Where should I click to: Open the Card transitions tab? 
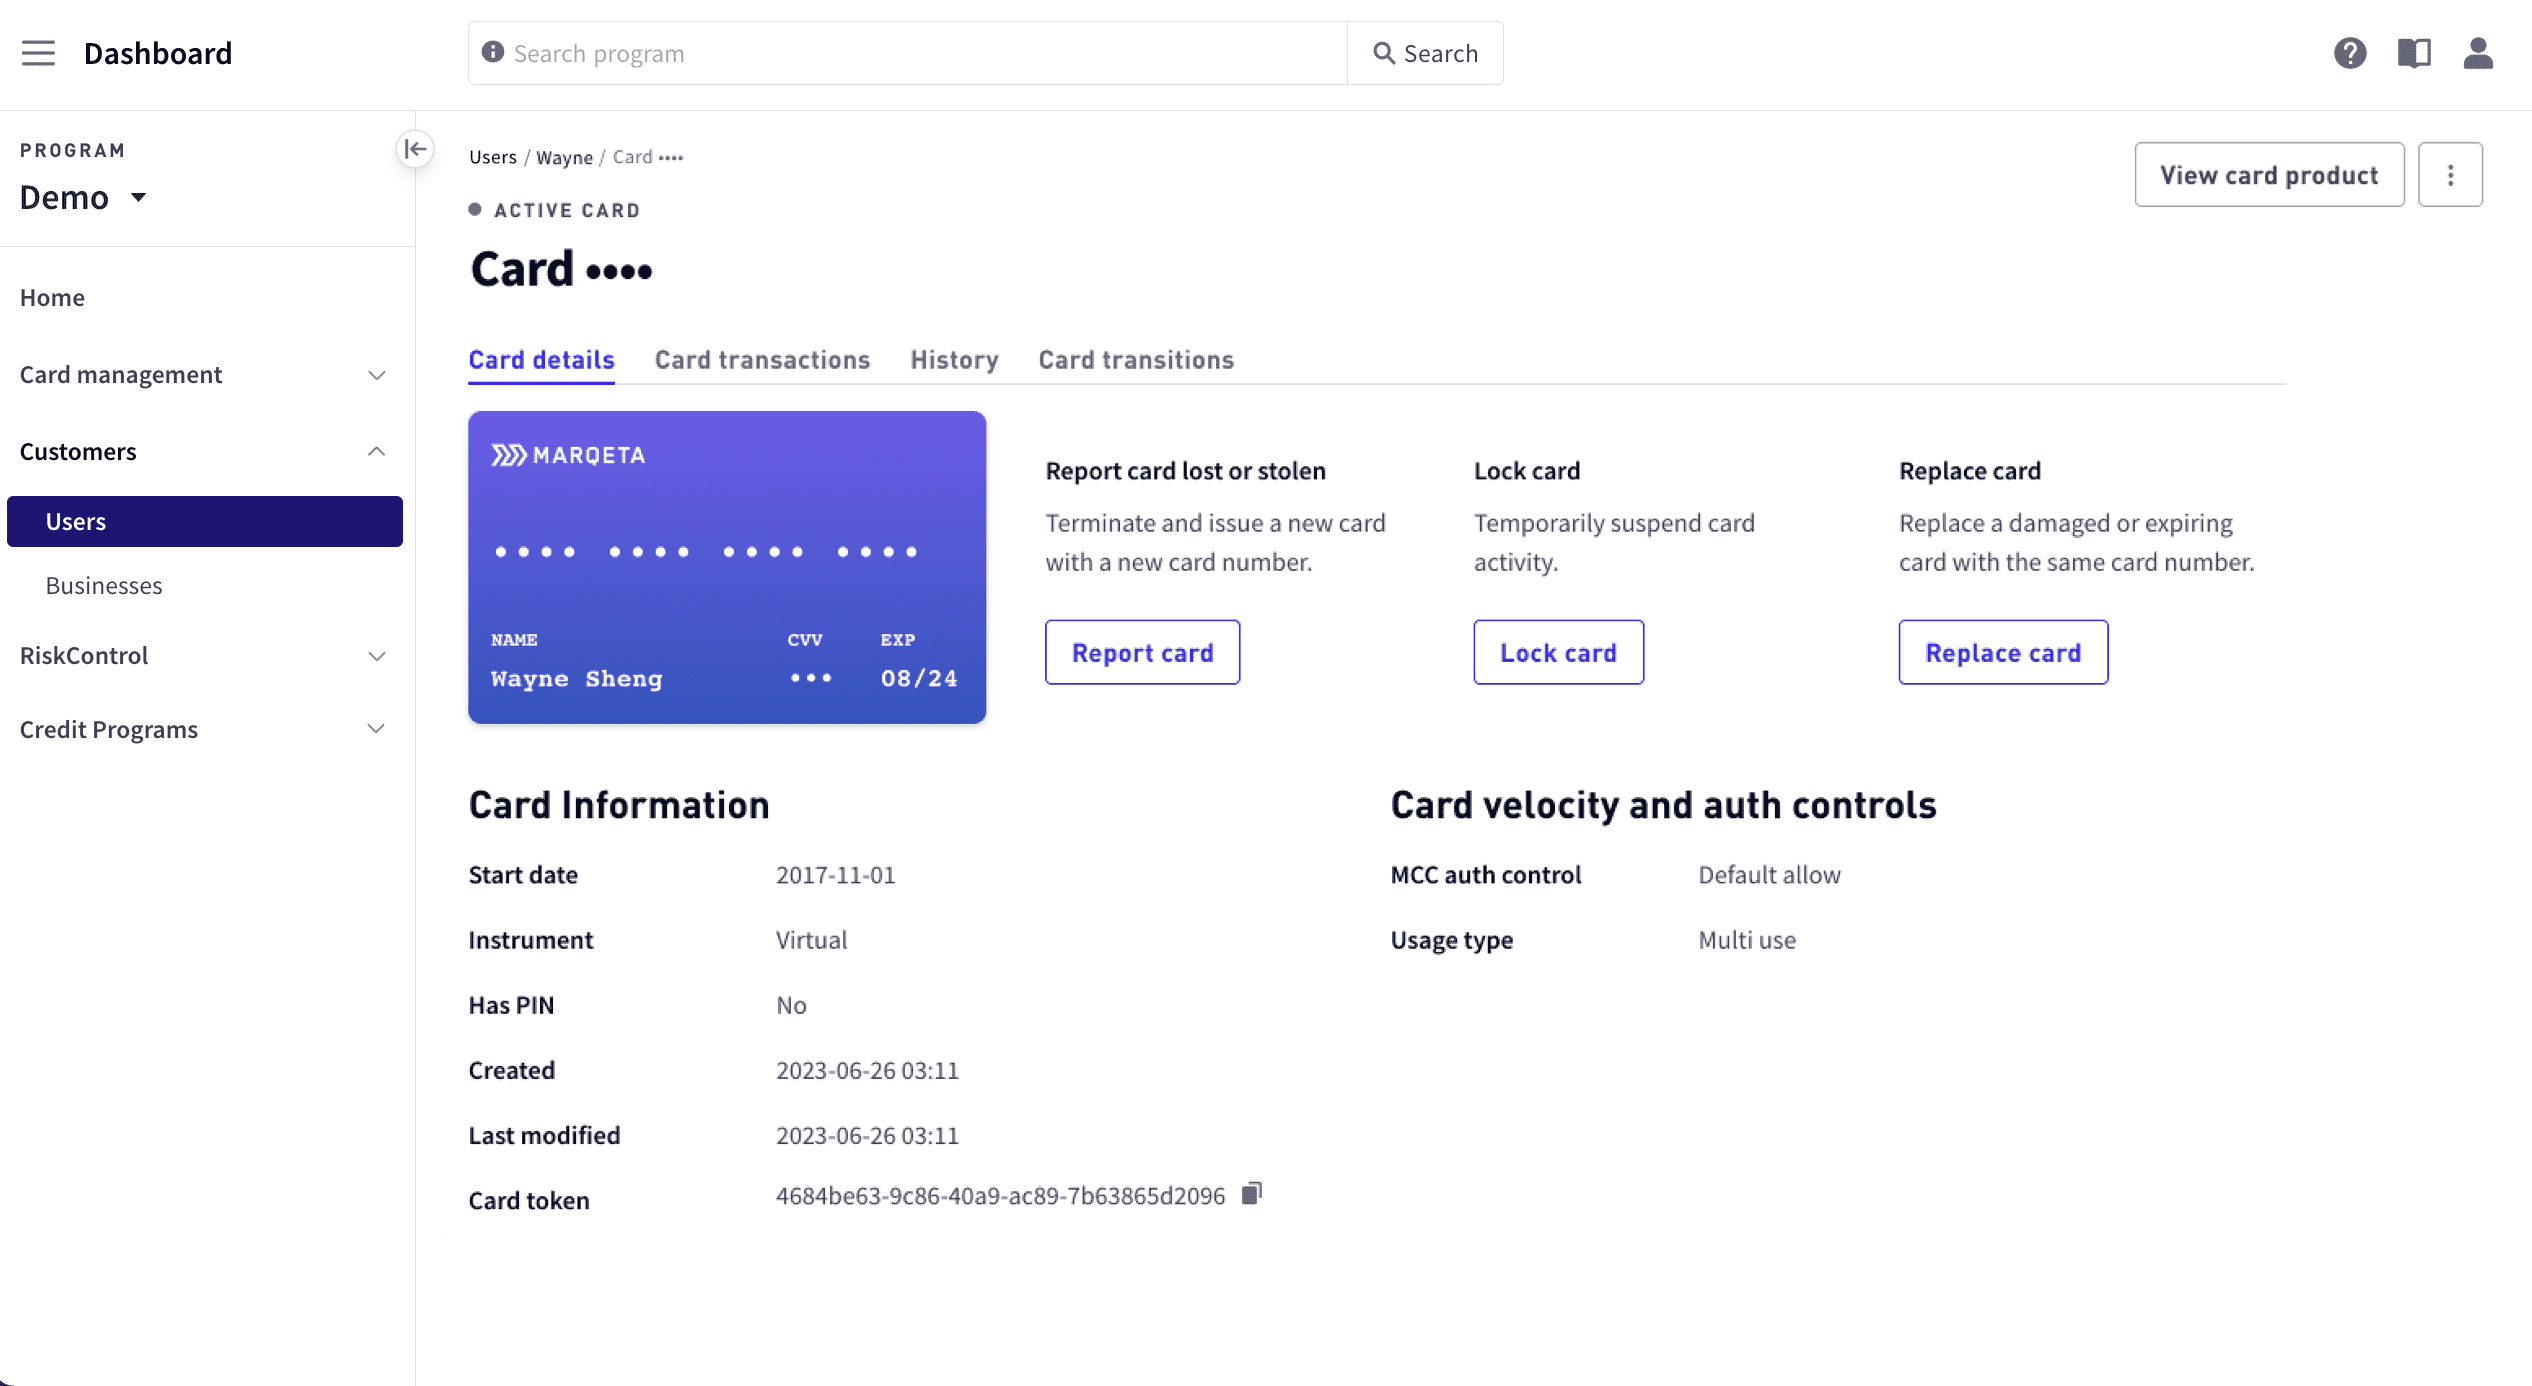pos(1136,360)
